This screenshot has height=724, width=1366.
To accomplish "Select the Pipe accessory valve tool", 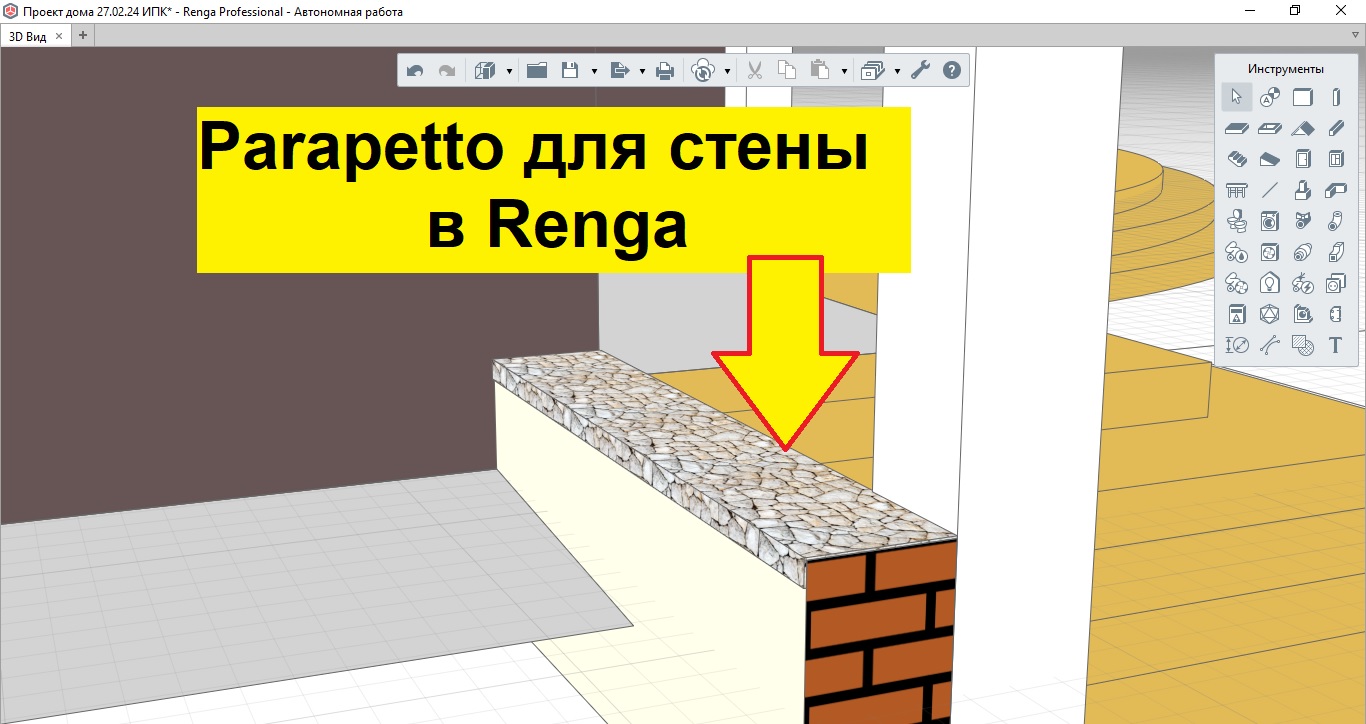I will coord(1302,221).
